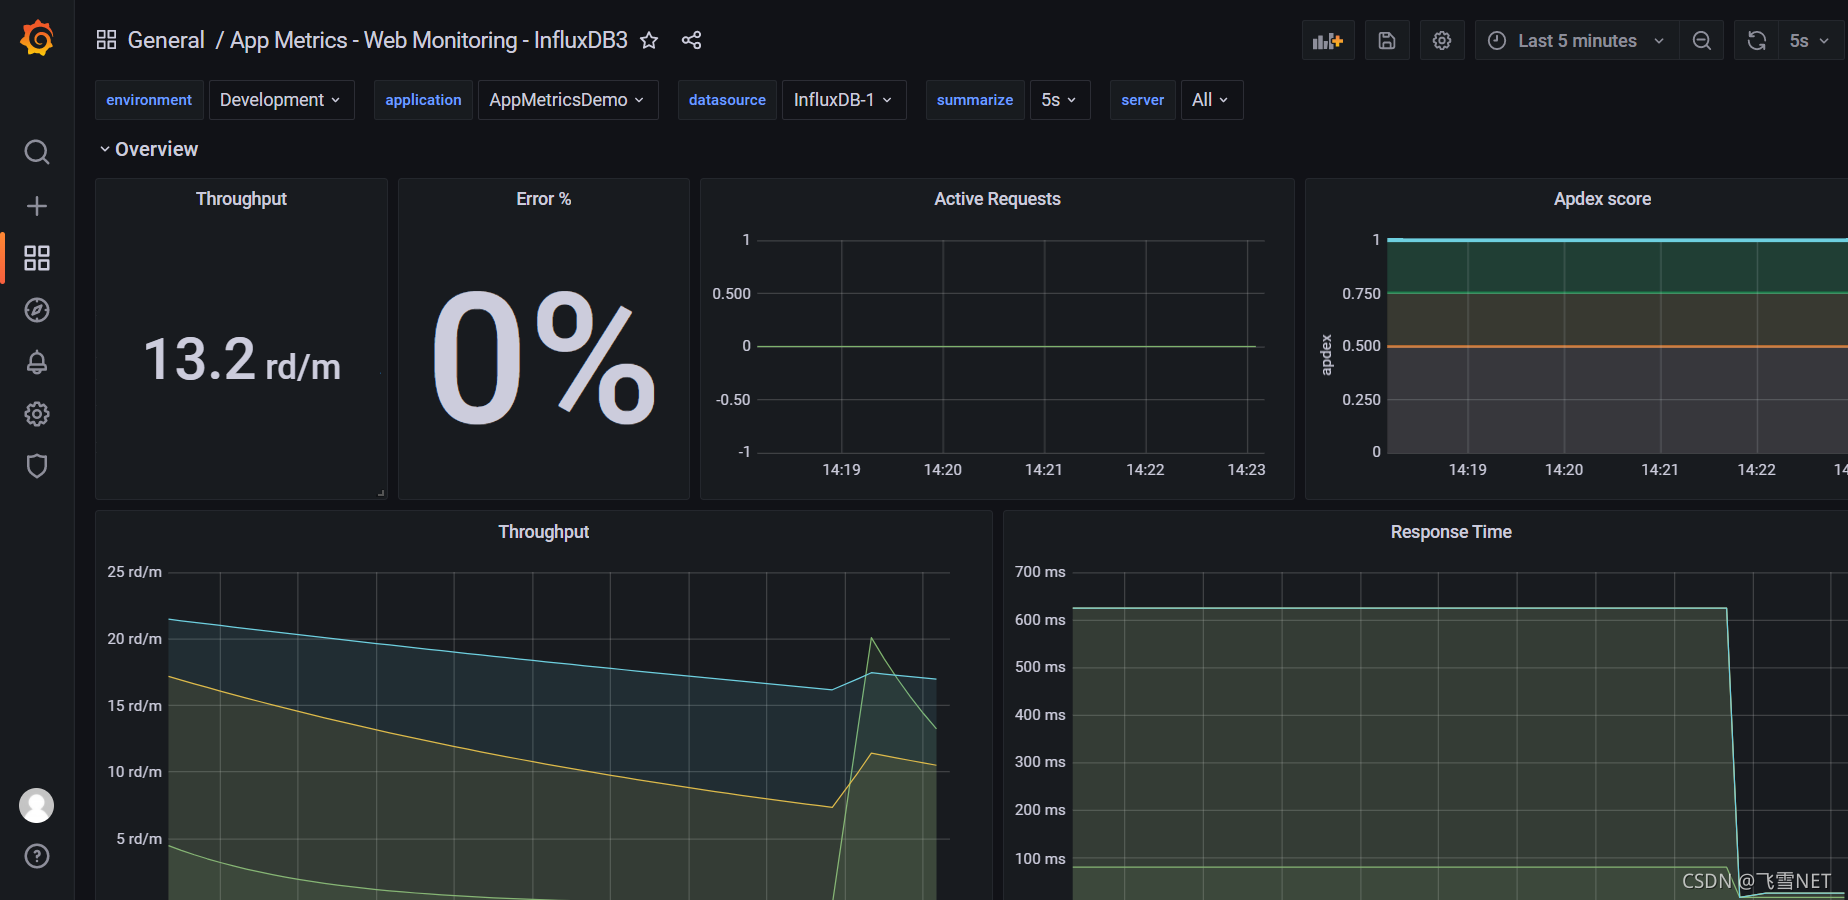
Task: Open the Dashboards icon in the sidebar
Action: 37,258
